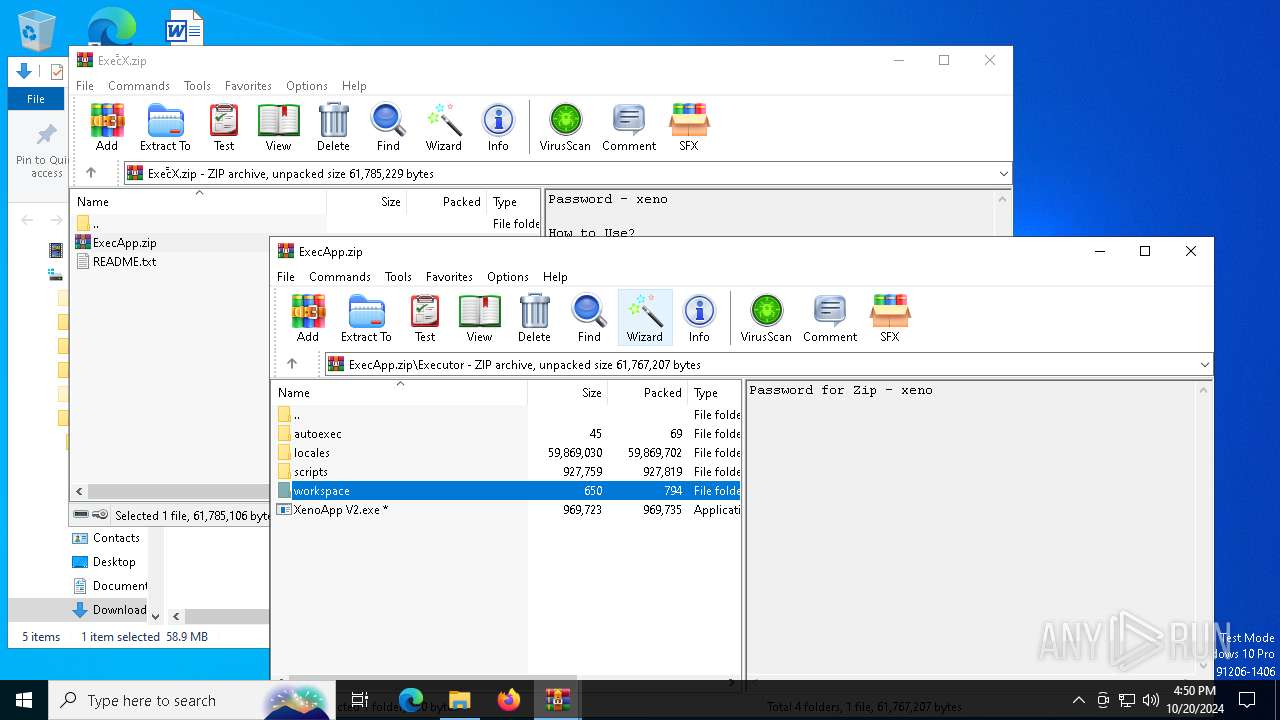Click Add icon in ExecX.zip window
1280x720 pixels.
[x=107, y=128]
